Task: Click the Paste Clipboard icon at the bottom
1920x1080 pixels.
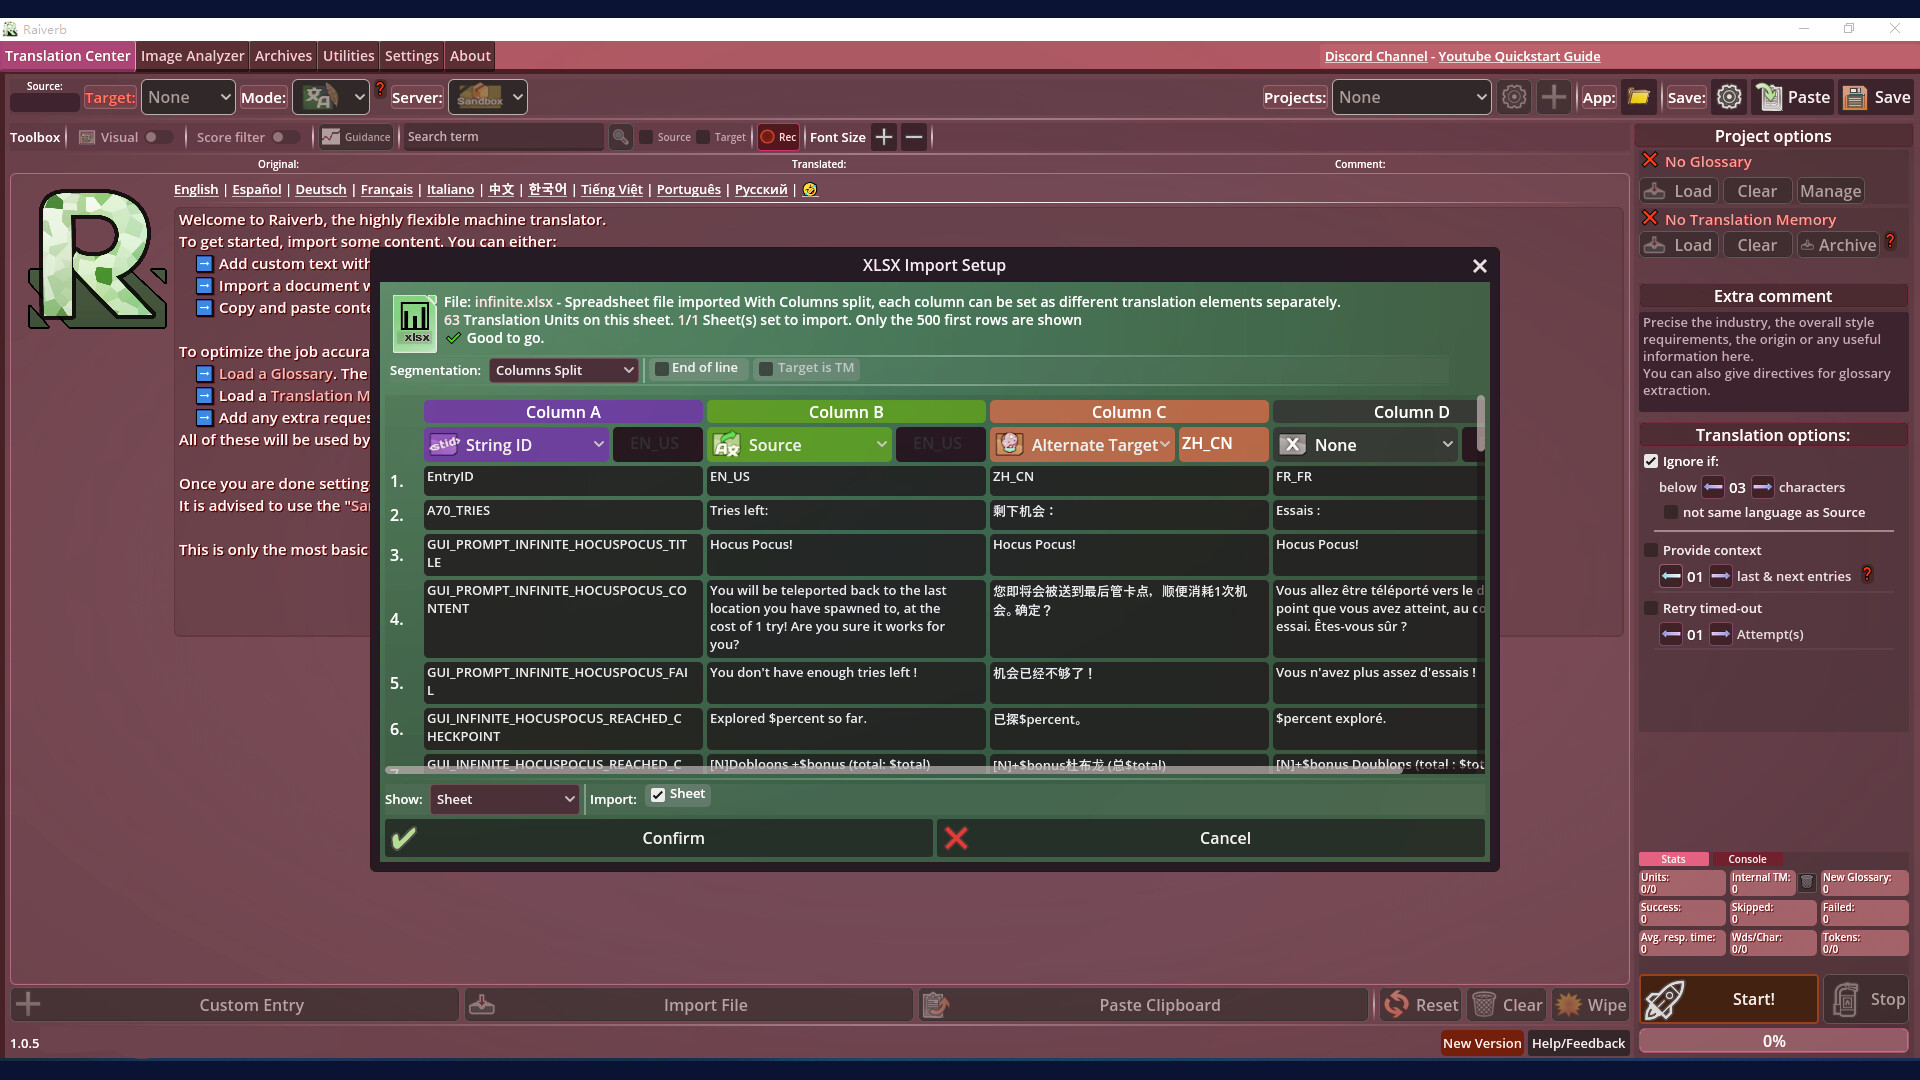Action: pyautogui.click(x=936, y=1004)
